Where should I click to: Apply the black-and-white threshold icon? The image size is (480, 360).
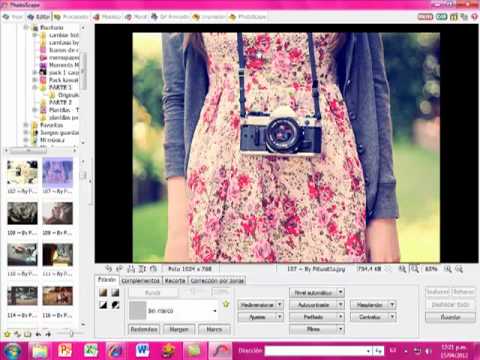coord(103,305)
